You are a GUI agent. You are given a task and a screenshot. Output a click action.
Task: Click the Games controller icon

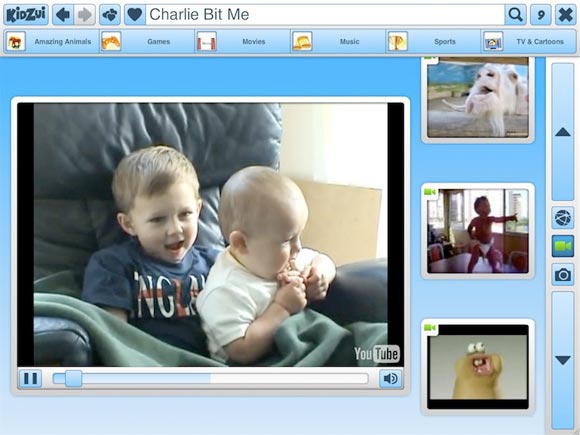click(x=111, y=41)
